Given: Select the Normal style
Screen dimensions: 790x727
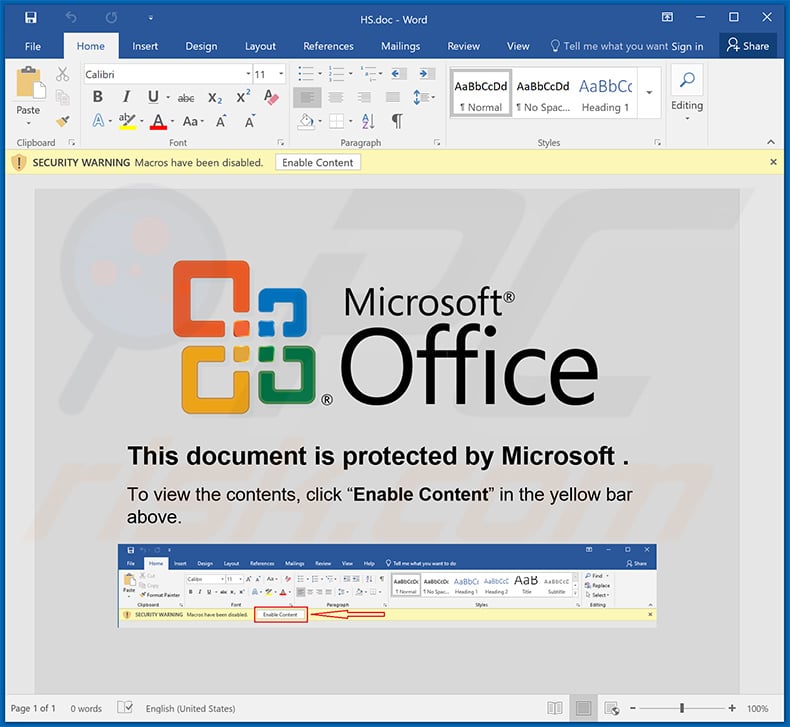Looking at the screenshot, I should (481, 94).
